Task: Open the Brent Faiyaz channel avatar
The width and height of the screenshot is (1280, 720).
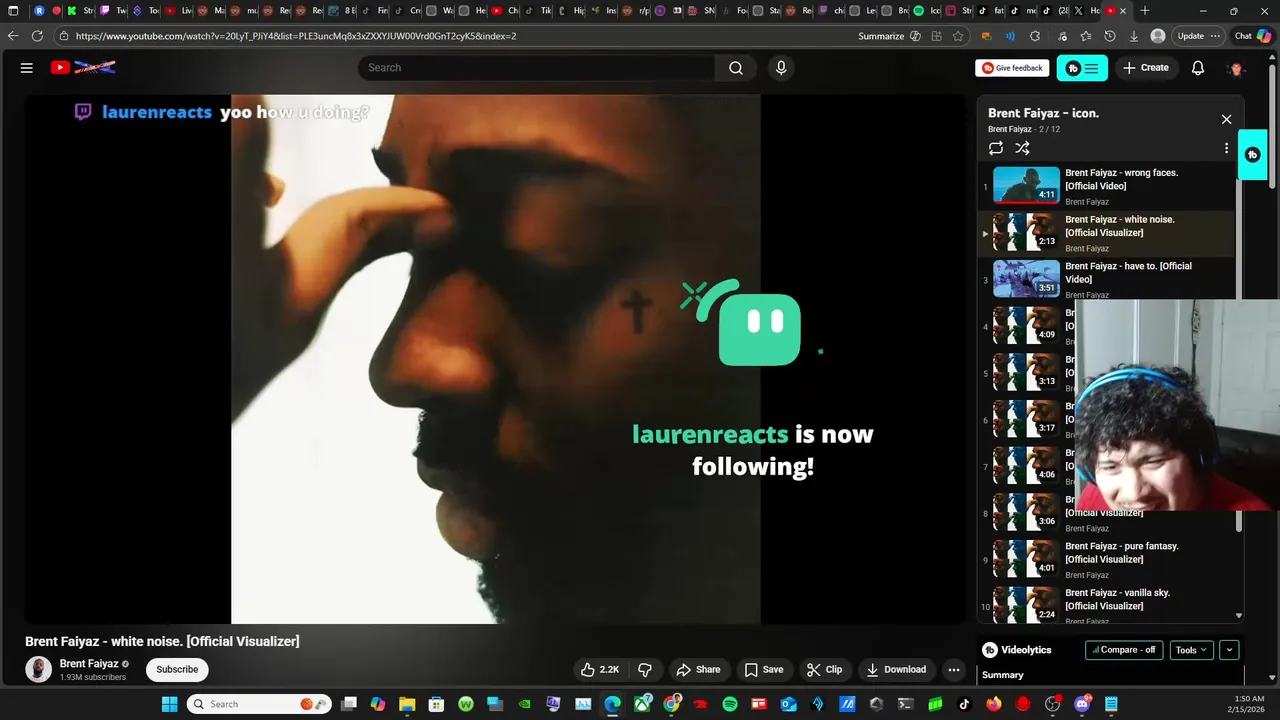Action: click(x=38, y=670)
